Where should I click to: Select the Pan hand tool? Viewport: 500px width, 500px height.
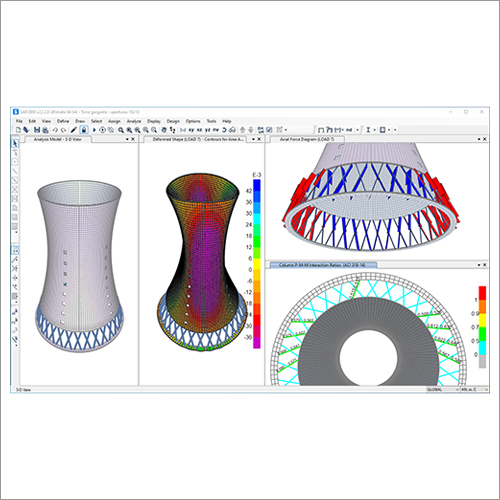164,130
